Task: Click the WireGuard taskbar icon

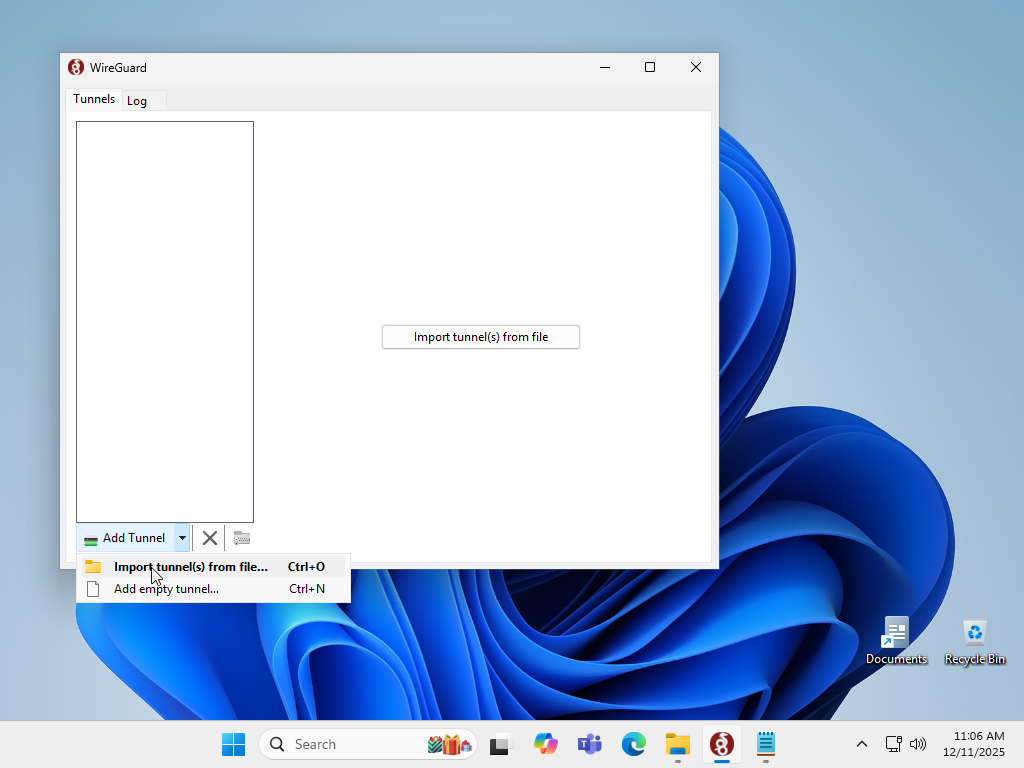Action: pyautogui.click(x=721, y=744)
